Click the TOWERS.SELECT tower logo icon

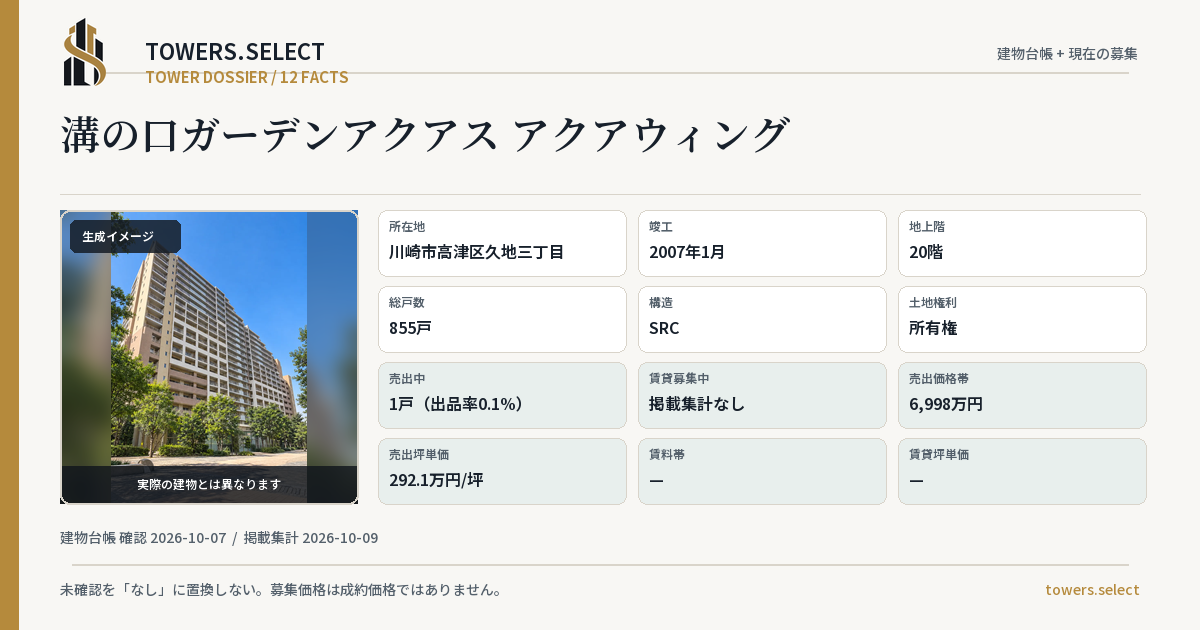84,52
